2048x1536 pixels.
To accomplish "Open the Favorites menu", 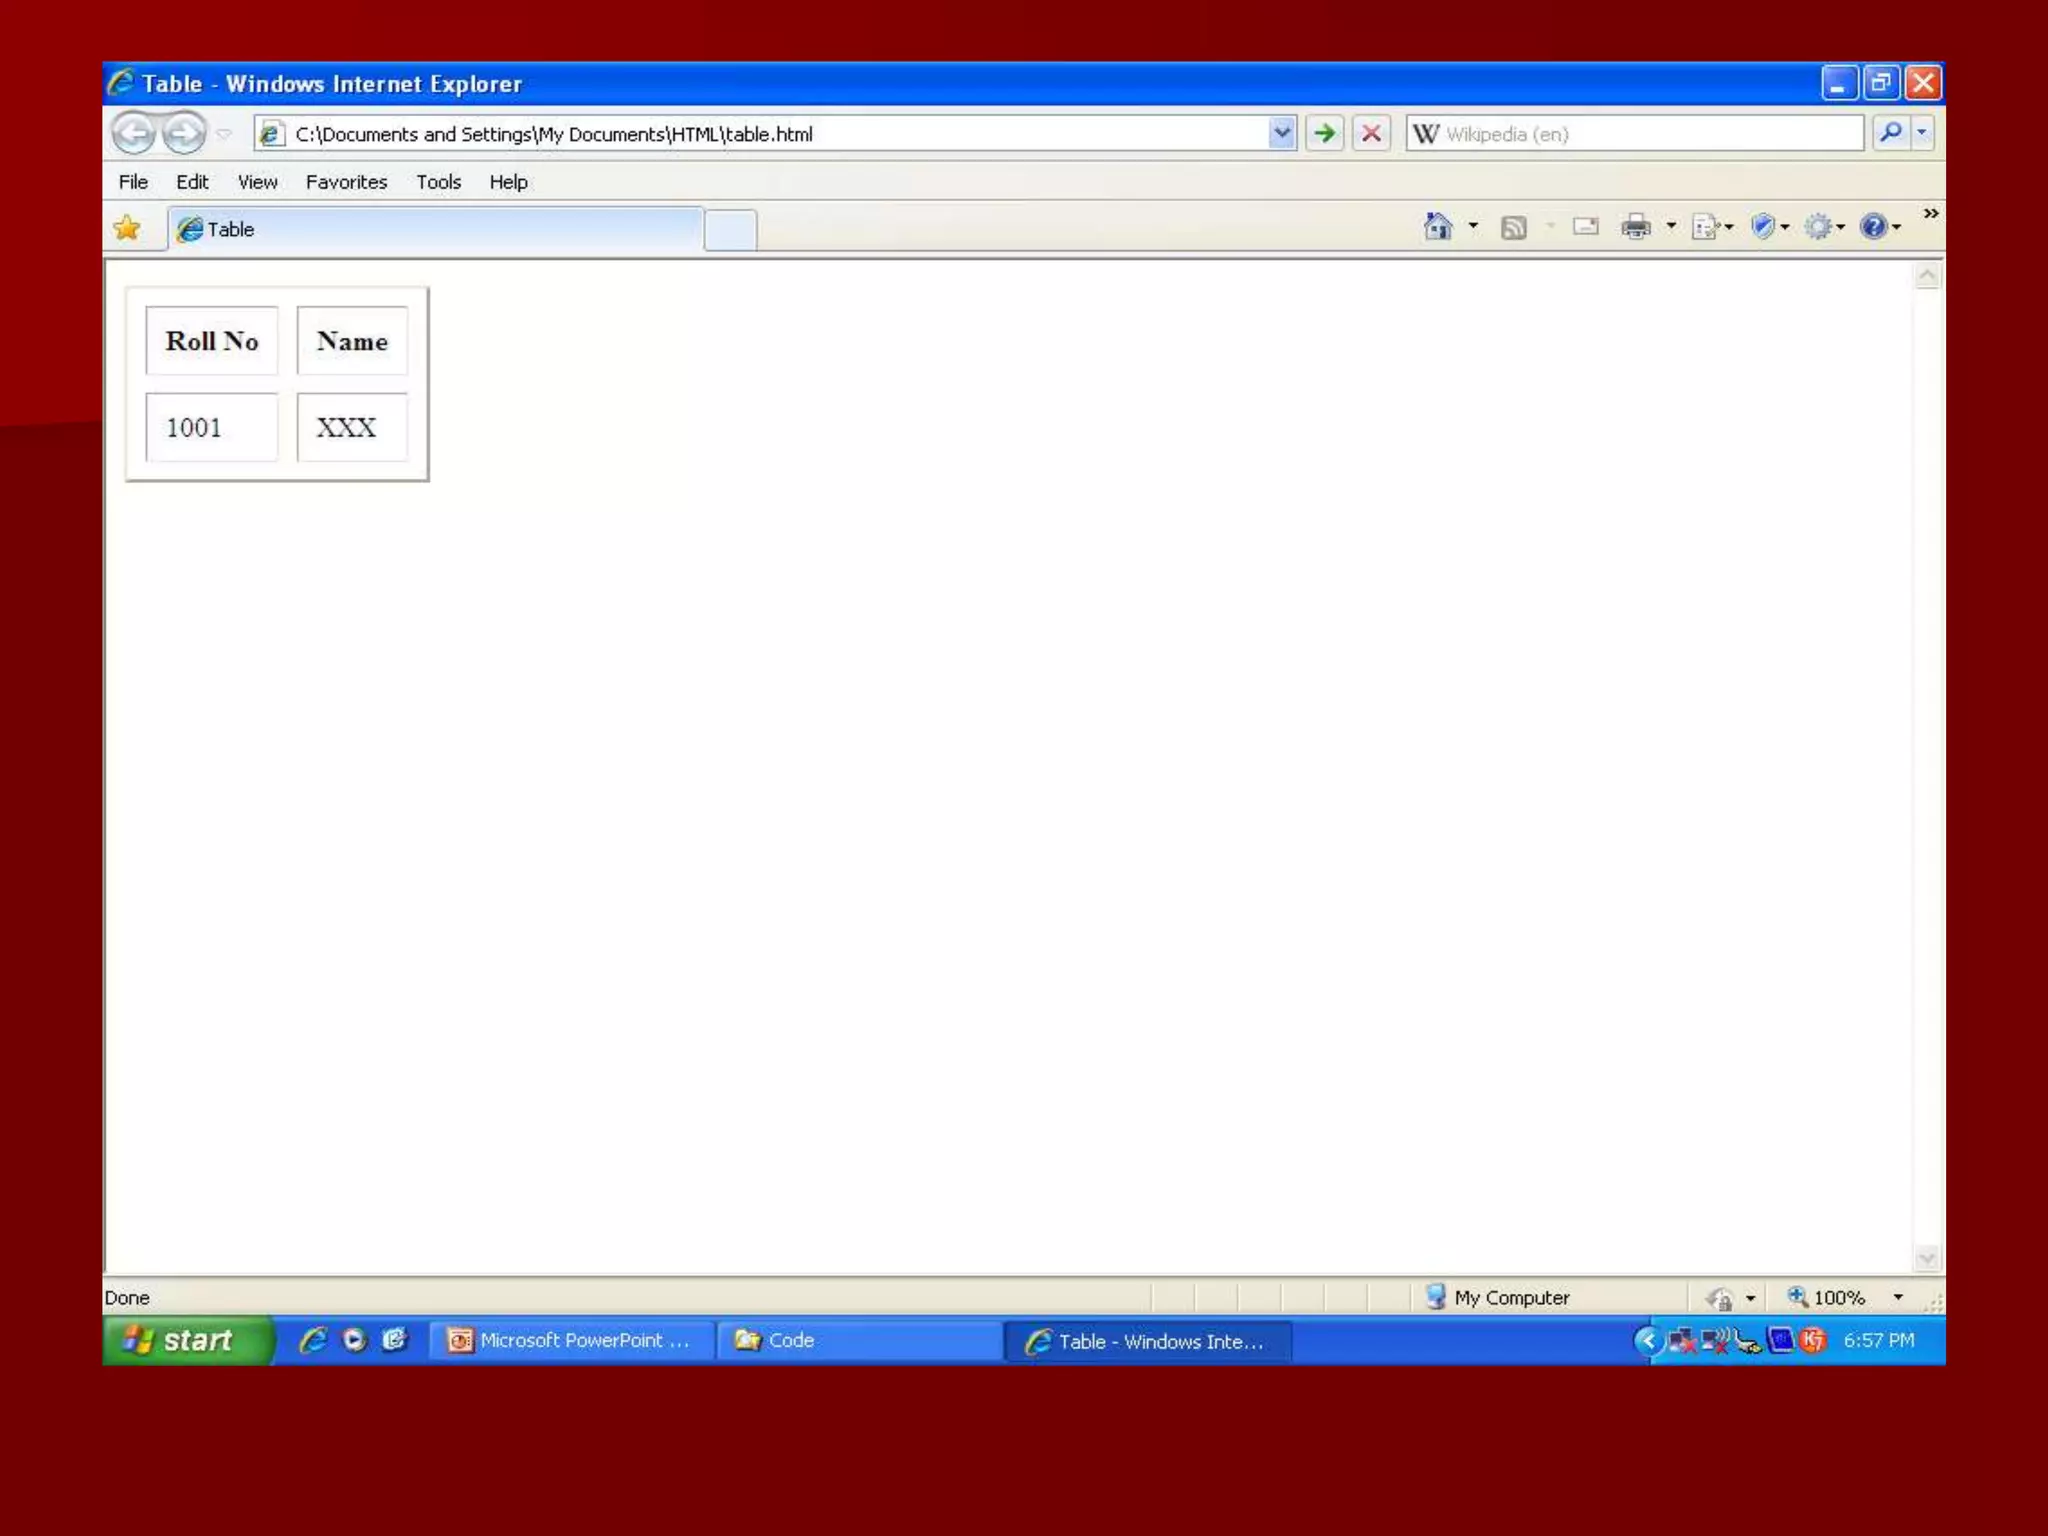I will tap(346, 182).
